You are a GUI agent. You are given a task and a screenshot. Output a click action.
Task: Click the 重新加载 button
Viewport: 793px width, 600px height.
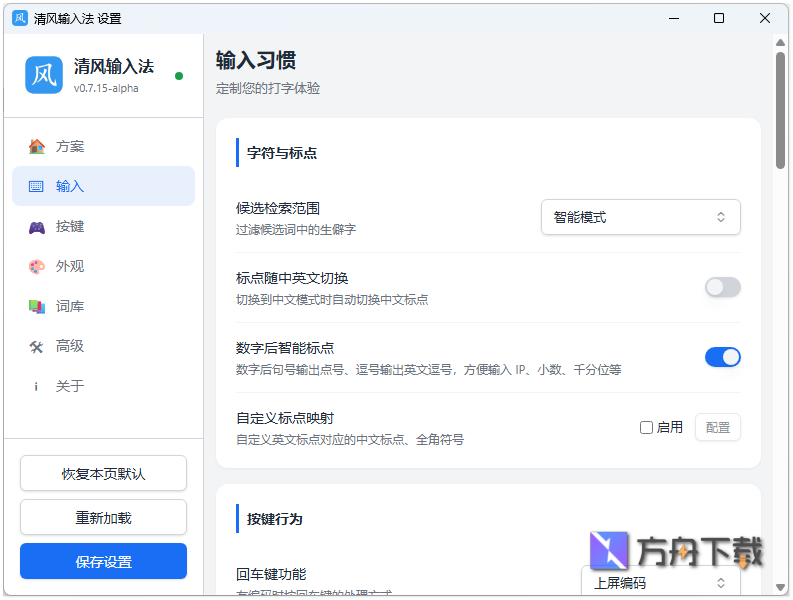coord(103,518)
